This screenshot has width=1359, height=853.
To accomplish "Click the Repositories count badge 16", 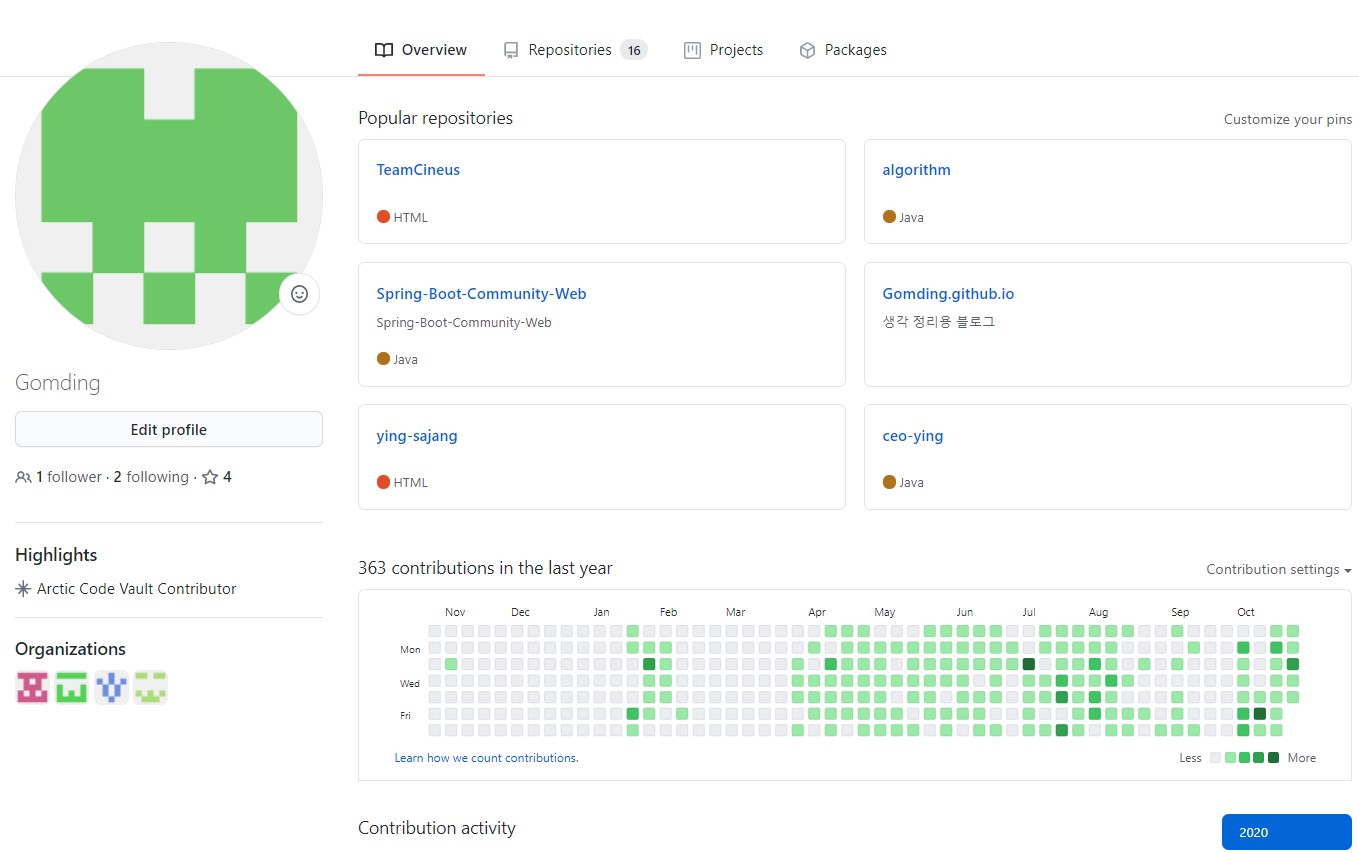I will coord(634,50).
